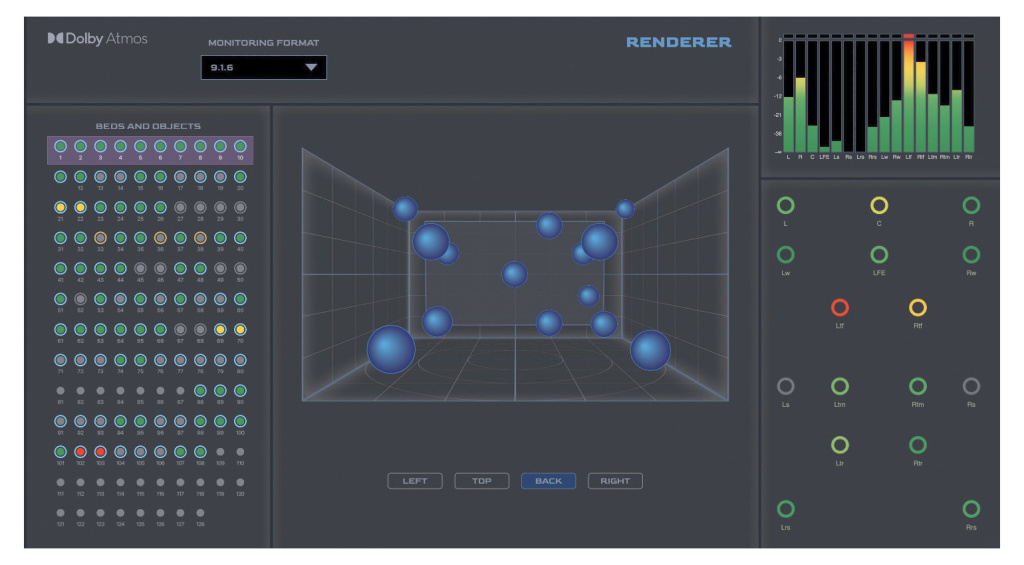Click the L speaker indicator
Screen dimensions: 1024x565
point(786,206)
